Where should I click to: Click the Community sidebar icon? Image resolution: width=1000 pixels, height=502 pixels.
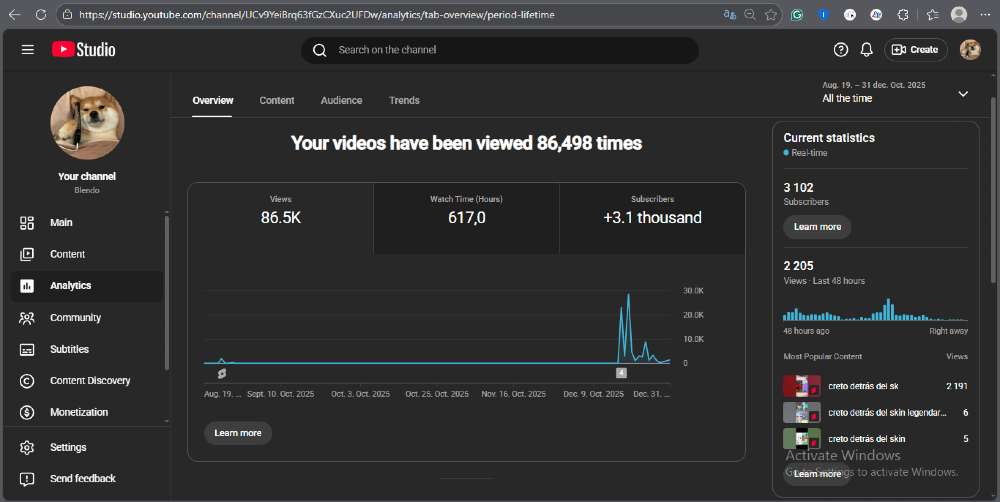[27, 318]
